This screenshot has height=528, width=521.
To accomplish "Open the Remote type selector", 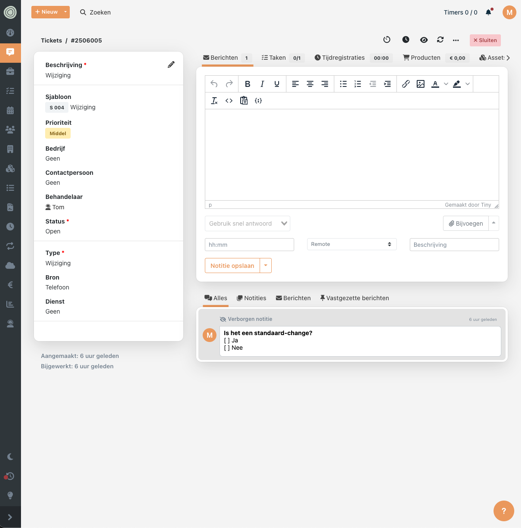I will pyautogui.click(x=351, y=244).
